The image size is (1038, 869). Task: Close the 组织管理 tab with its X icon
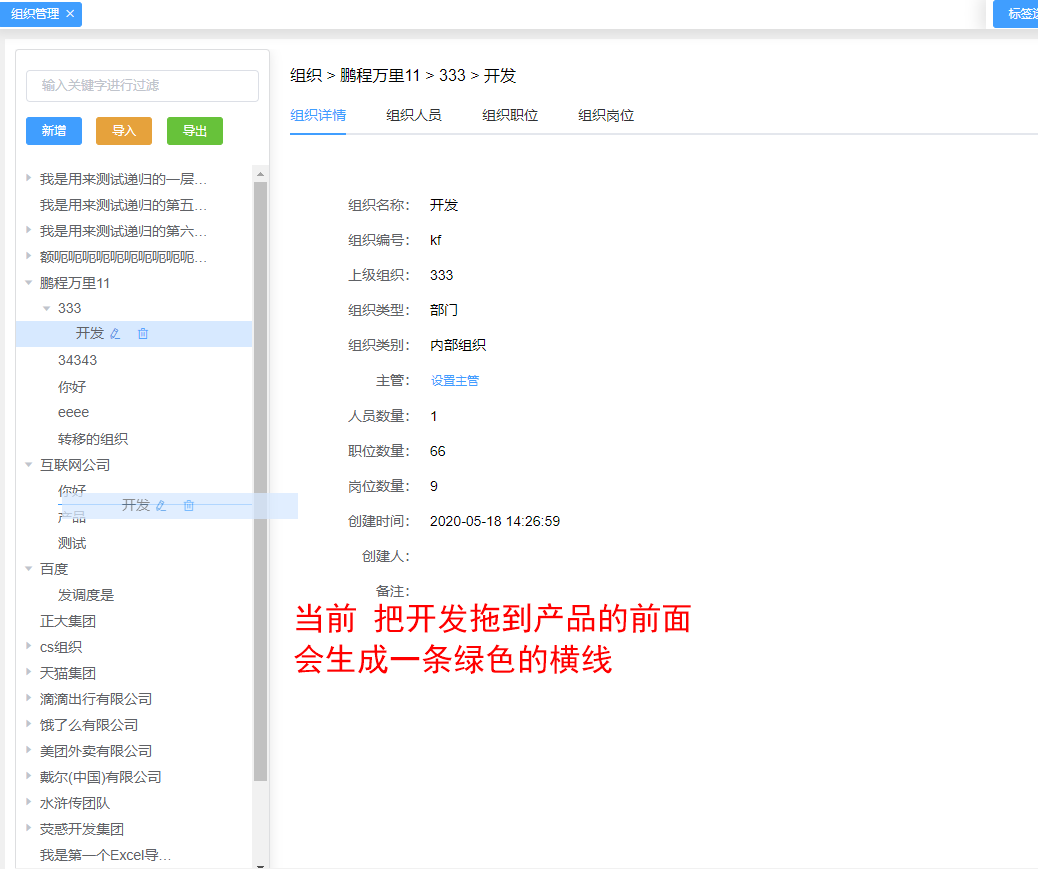click(68, 14)
